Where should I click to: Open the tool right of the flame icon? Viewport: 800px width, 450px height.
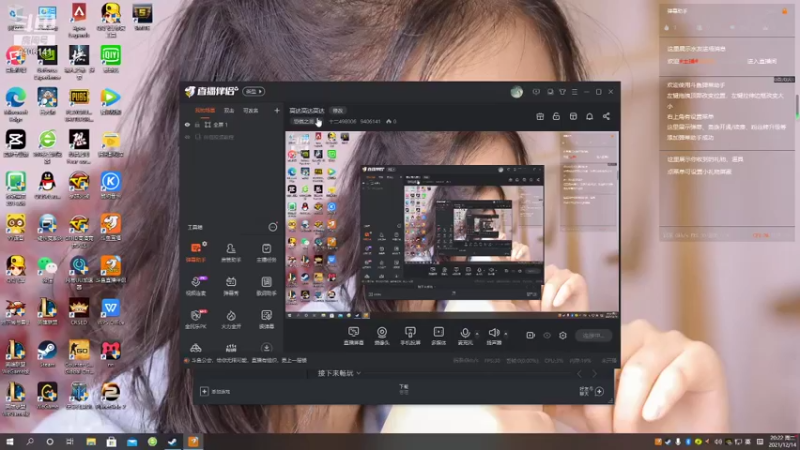(x=266, y=319)
